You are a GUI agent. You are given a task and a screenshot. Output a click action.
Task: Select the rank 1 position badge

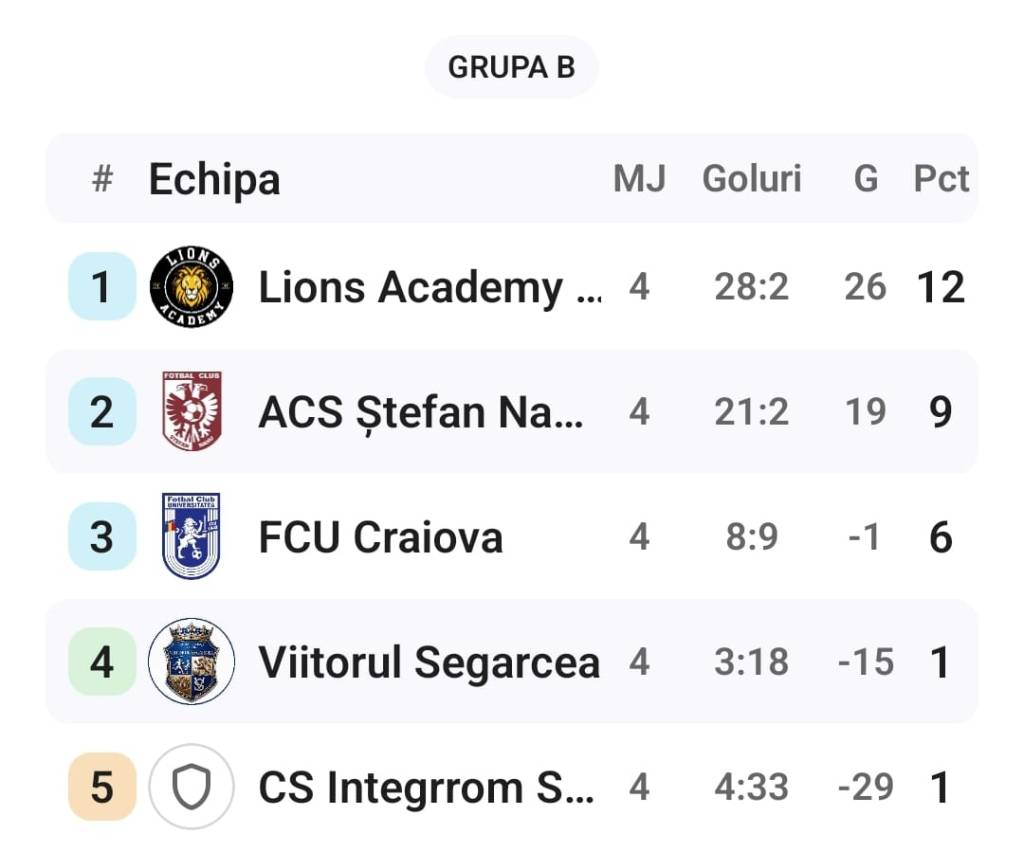click(x=102, y=287)
